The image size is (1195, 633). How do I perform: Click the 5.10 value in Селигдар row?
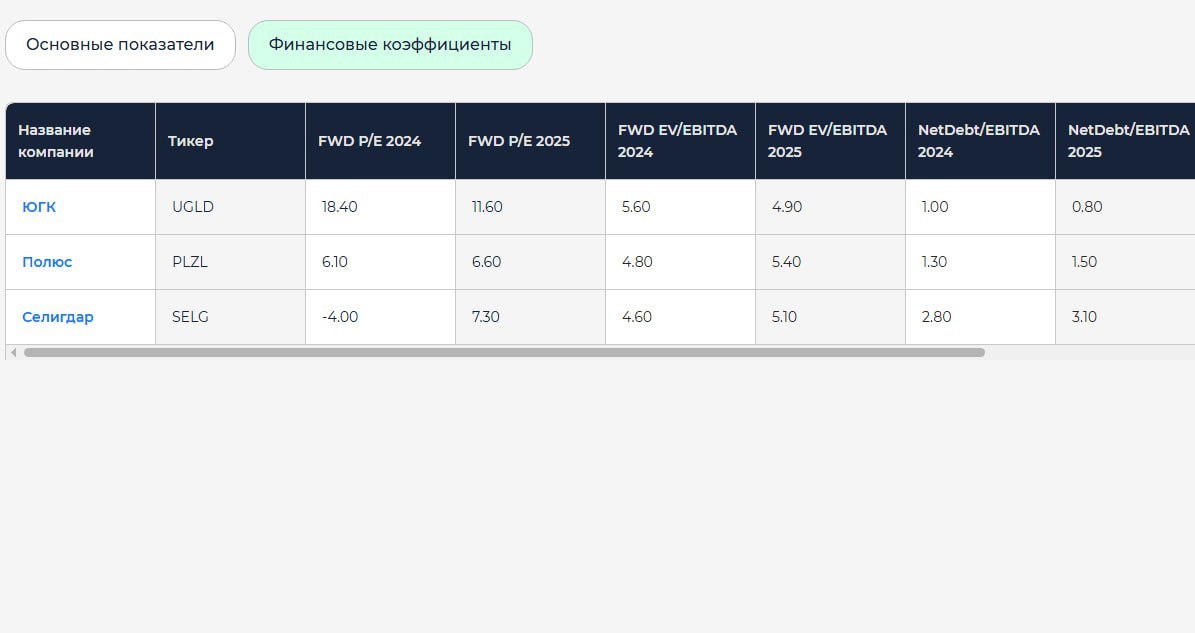[x=784, y=317]
